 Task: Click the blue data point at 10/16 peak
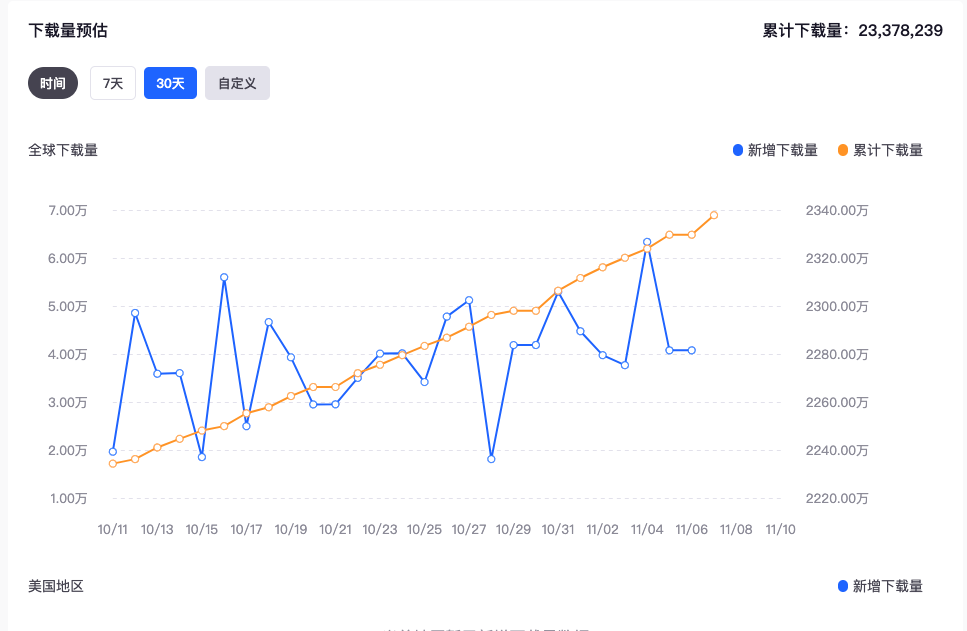click(x=224, y=277)
